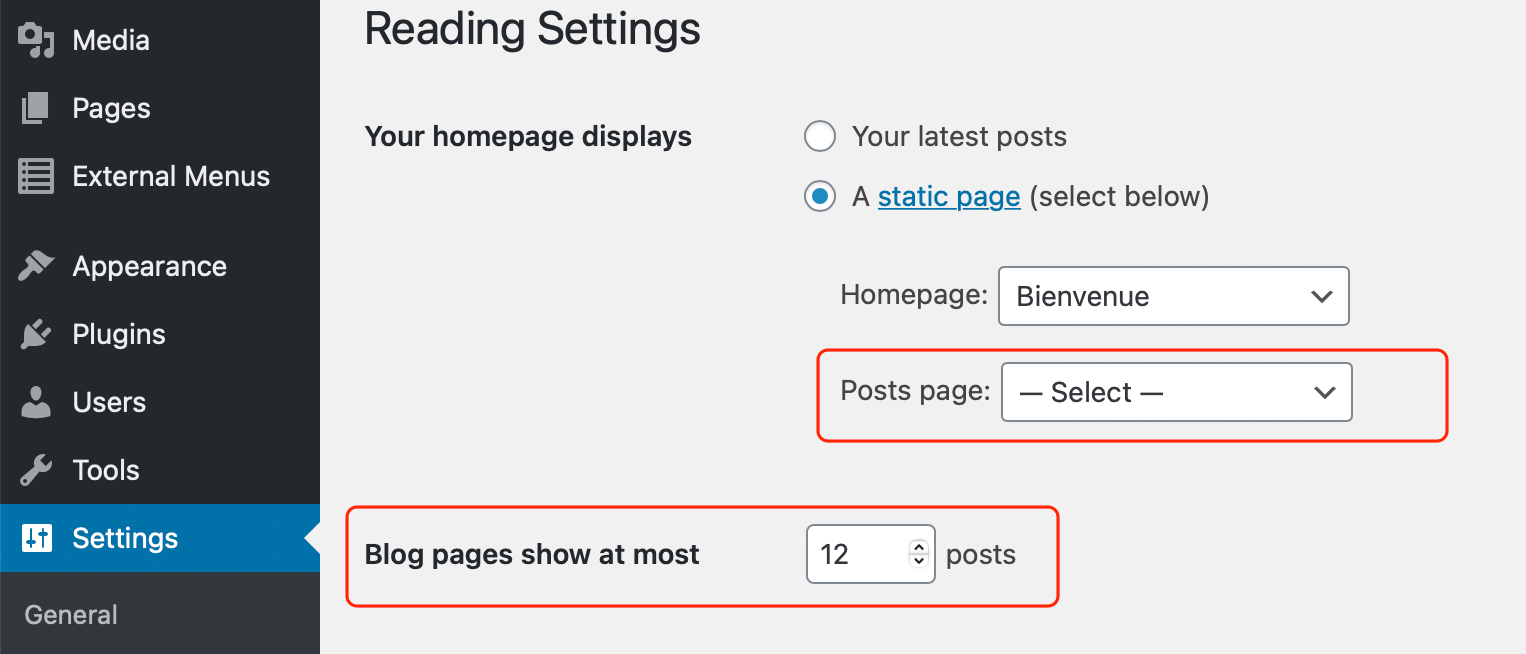Open the Homepage dropdown showing Bienvenue
The image size is (1526, 654).
tap(1173, 296)
